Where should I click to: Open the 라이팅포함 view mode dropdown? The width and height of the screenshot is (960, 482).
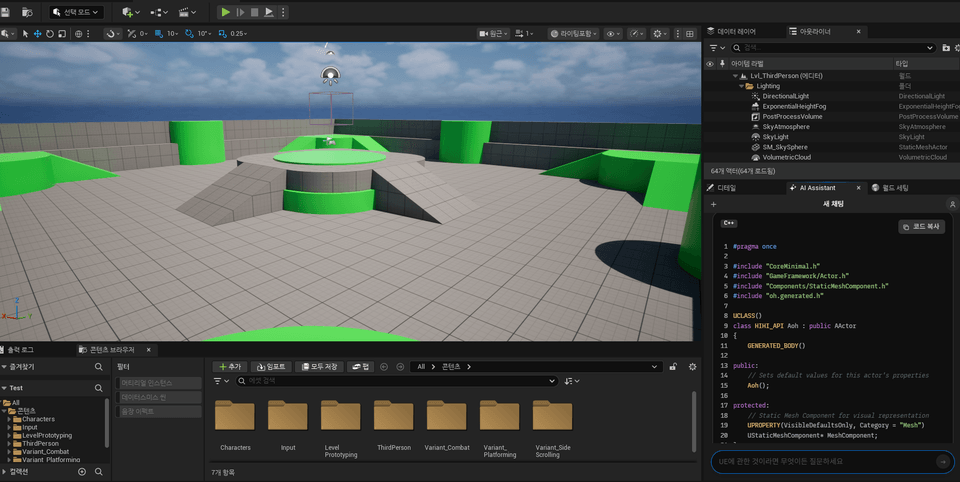point(573,33)
